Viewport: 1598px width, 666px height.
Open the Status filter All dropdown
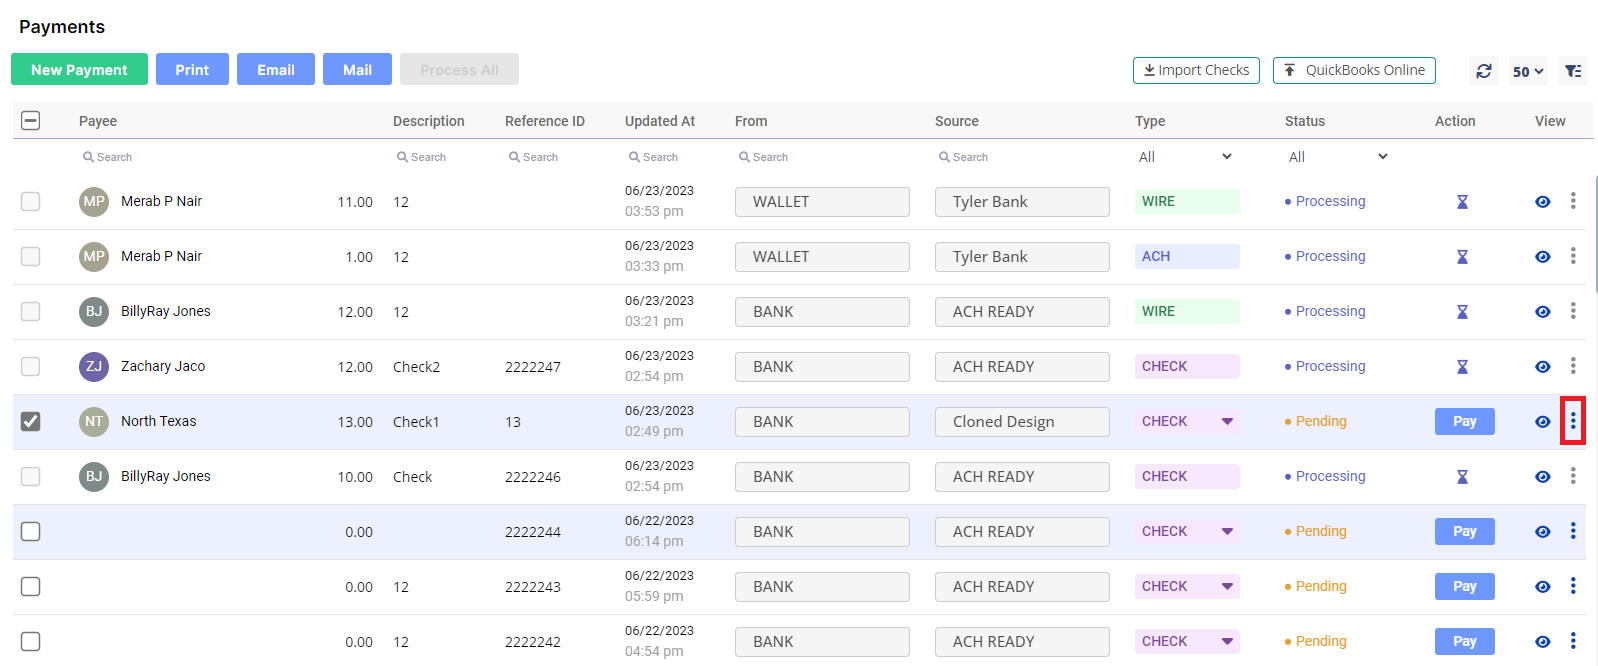[1338, 157]
